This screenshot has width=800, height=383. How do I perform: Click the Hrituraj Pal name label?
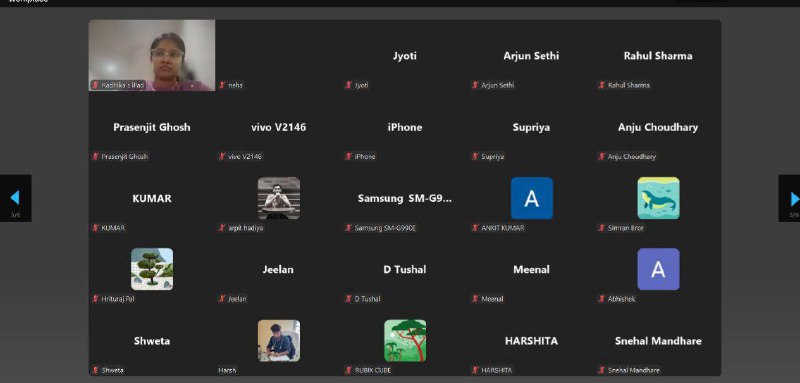118,299
